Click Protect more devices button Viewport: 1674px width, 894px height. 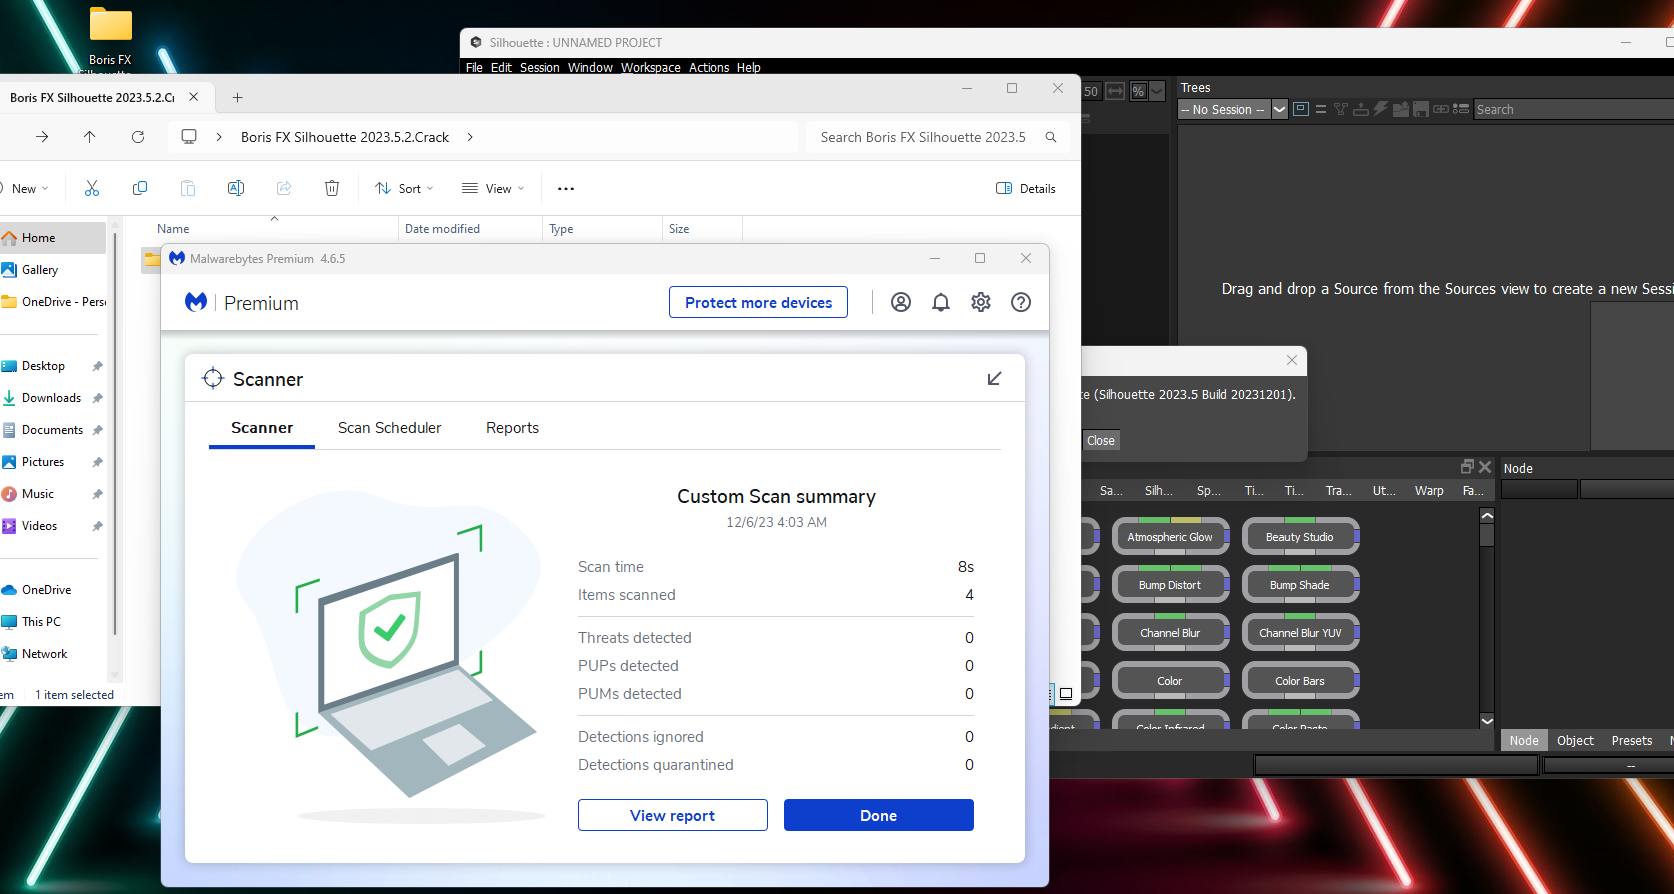(x=758, y=302)
